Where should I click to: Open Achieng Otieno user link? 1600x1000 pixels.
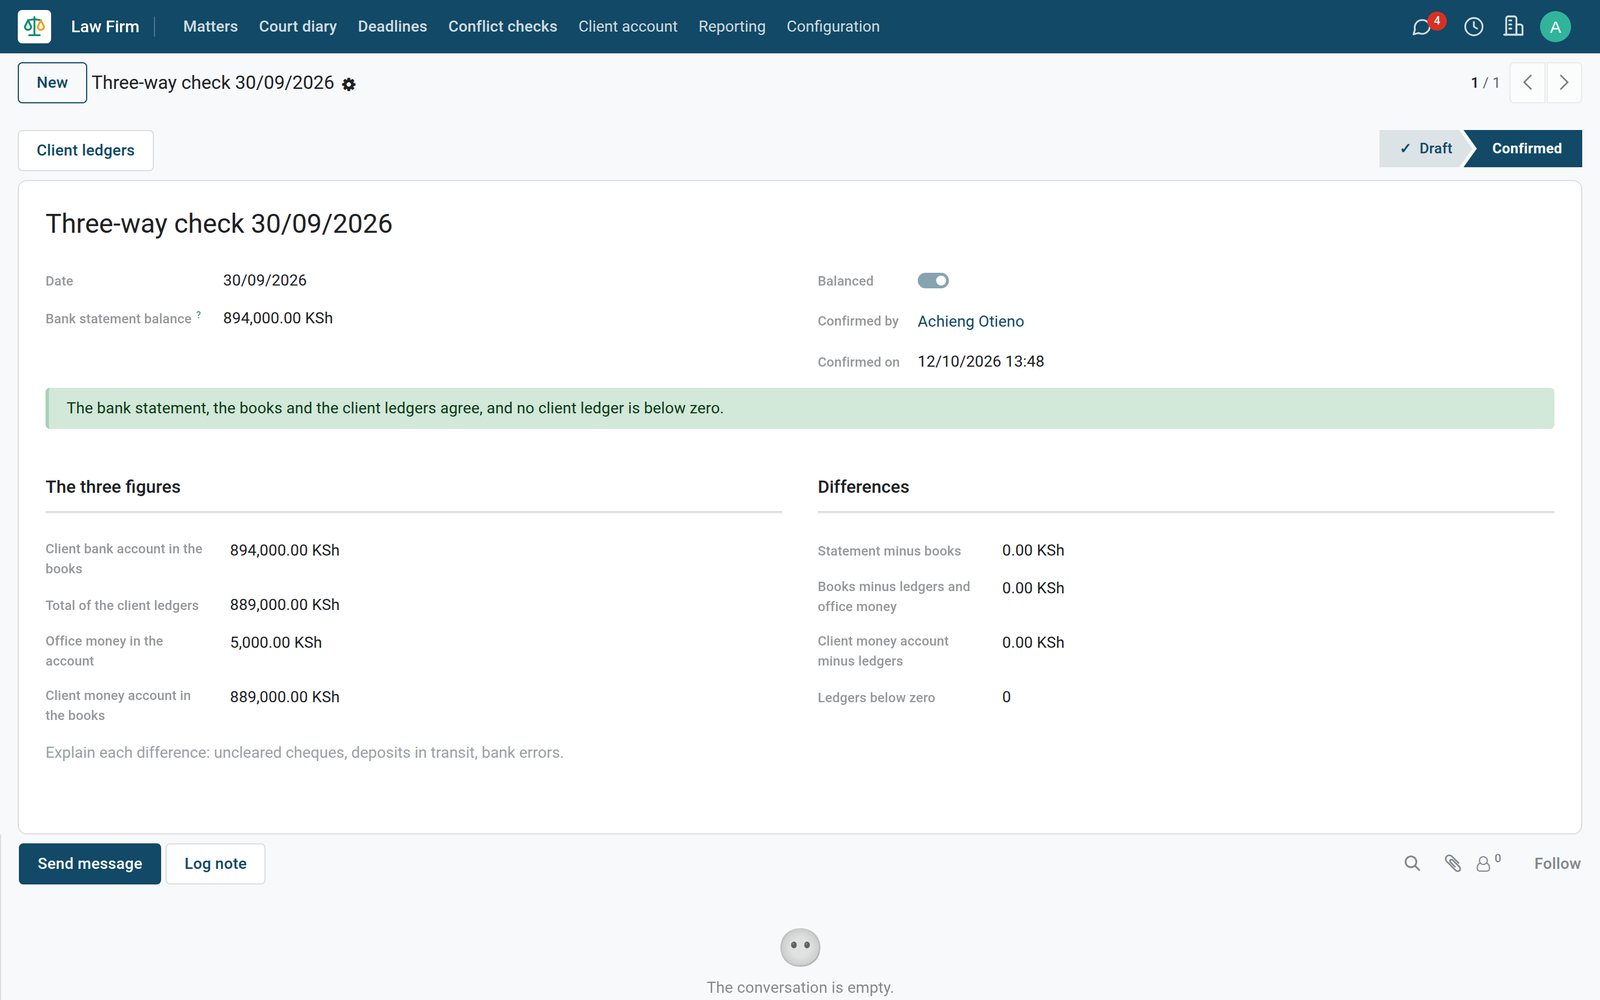pyautogui.click(x=971, y=321)
